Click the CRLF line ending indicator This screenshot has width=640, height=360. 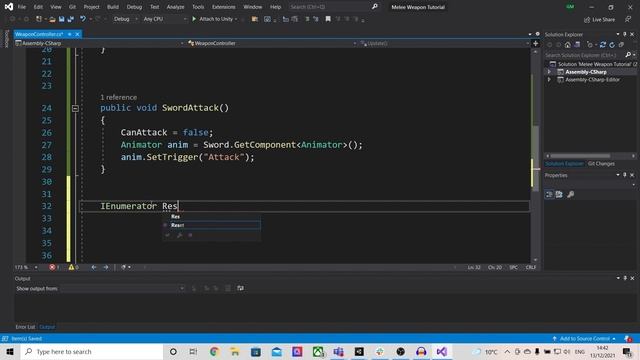coord(531,267)
